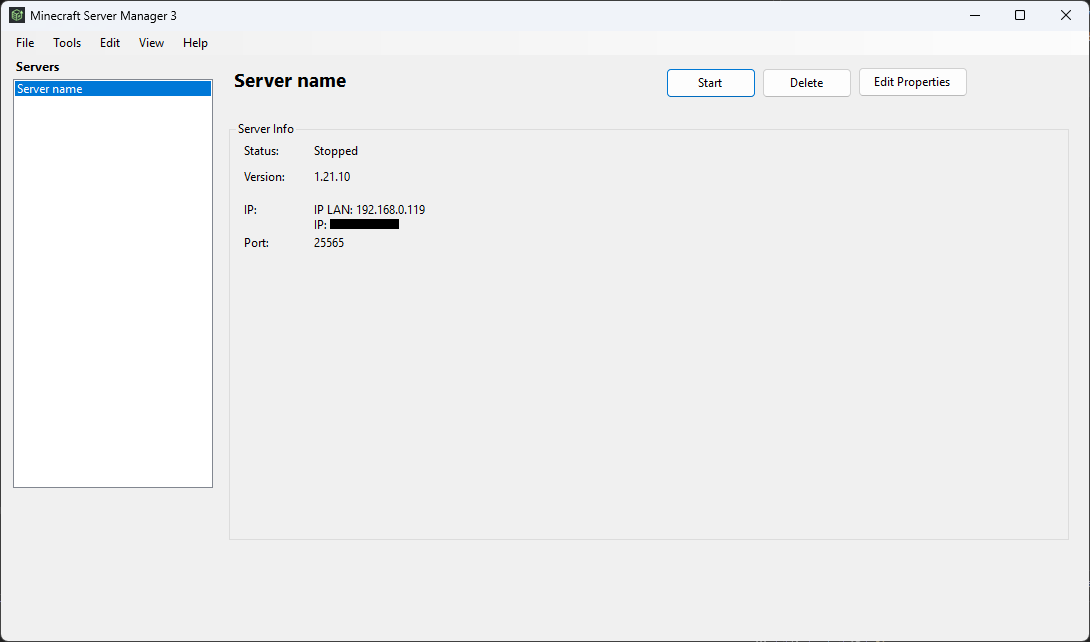
Task: Open the Edit menu
Action: [x=110, y=43]
